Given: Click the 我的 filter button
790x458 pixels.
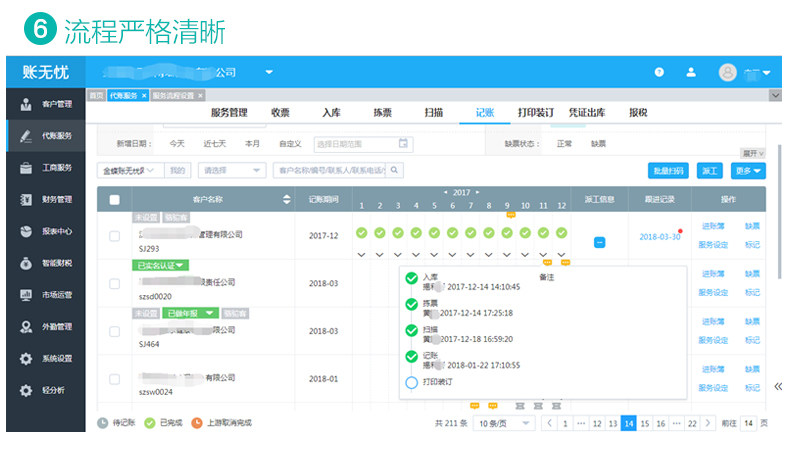Looking at the screenshot, I should [177, 170].
